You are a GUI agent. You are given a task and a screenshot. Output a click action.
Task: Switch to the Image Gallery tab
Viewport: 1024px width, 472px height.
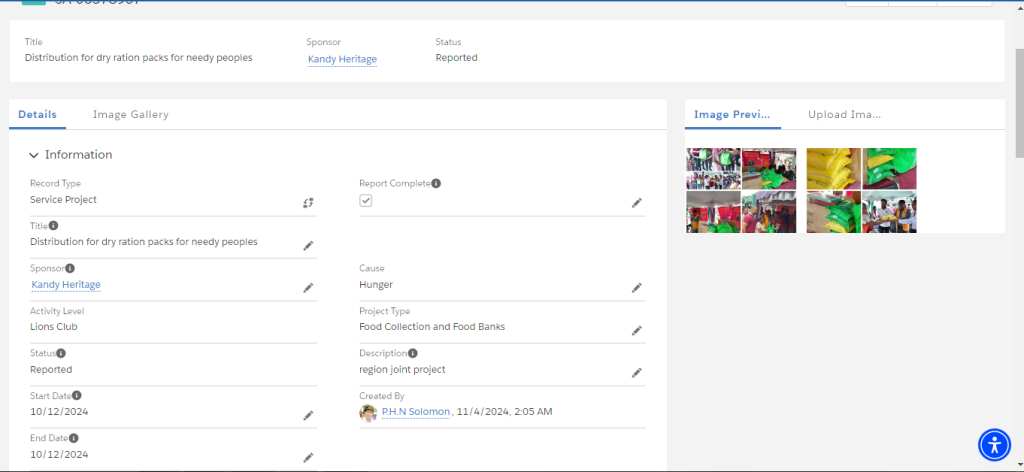(x=131, y=114)
